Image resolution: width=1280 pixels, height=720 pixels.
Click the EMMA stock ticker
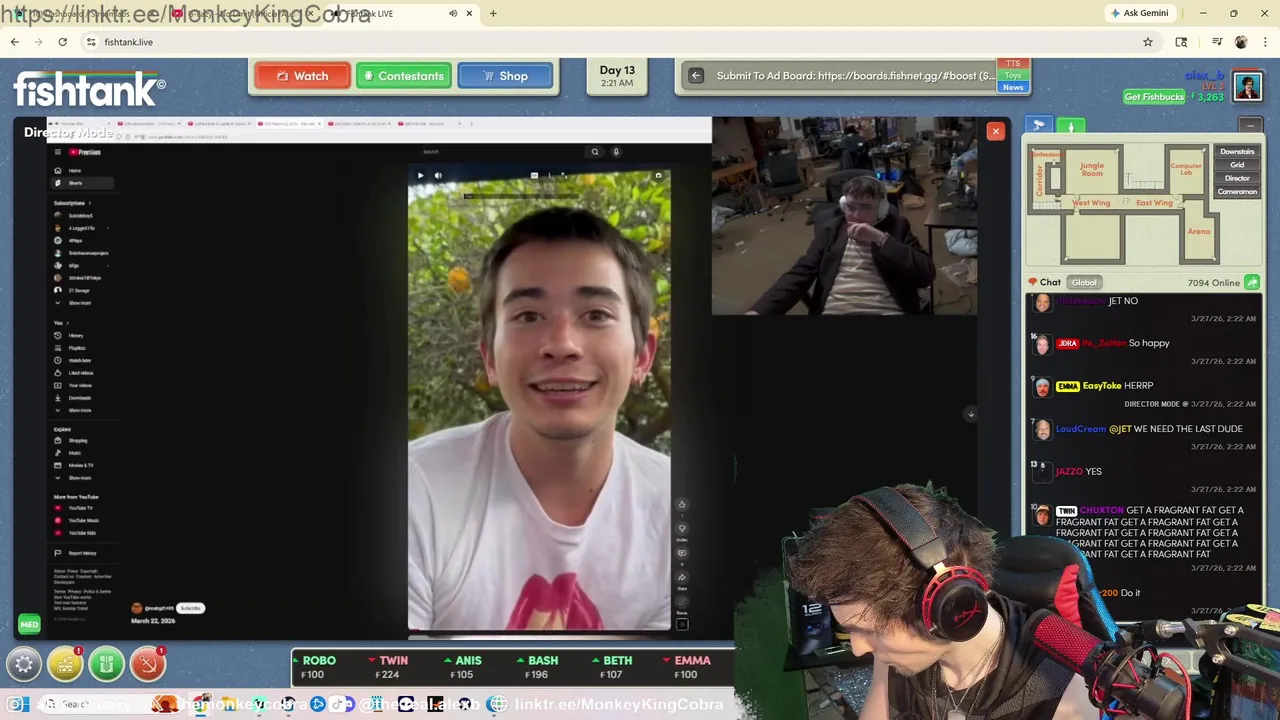tap(688, 667)
